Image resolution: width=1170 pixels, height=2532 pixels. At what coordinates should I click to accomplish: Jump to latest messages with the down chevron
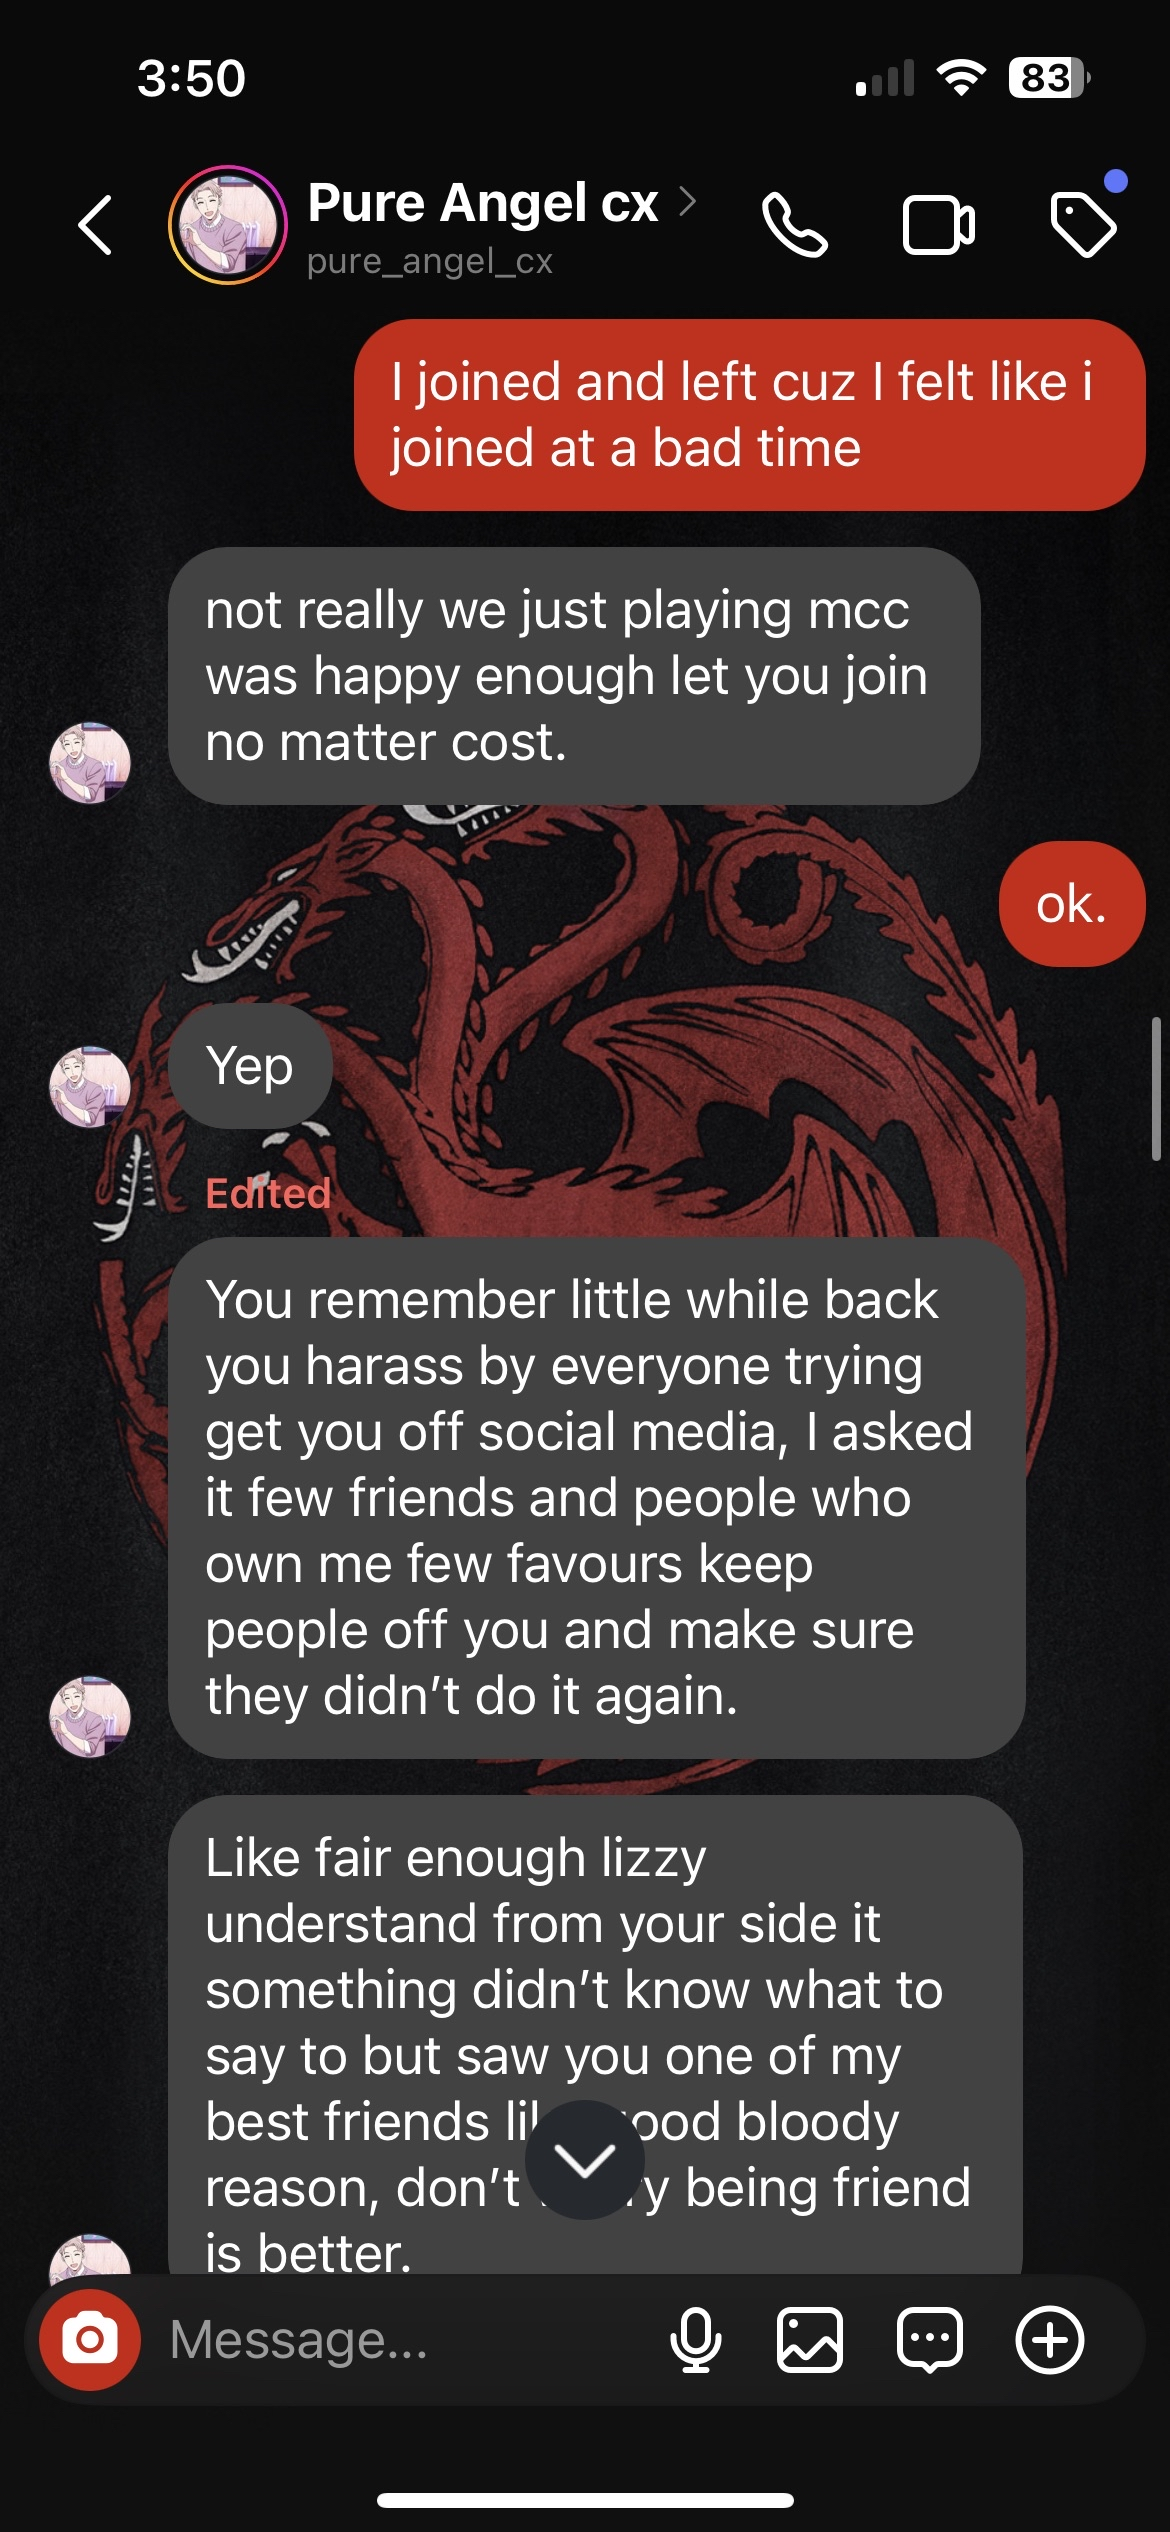[585, 2160]
